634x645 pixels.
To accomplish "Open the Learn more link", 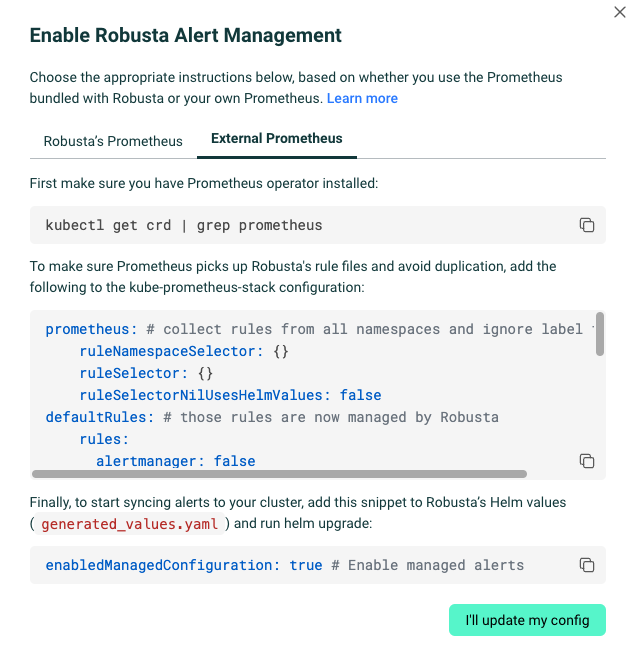I will tap(362, 99).
